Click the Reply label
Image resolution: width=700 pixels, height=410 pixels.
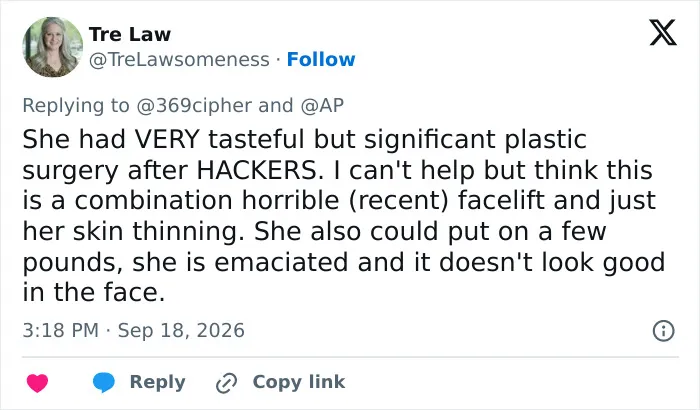click(158, 382)
